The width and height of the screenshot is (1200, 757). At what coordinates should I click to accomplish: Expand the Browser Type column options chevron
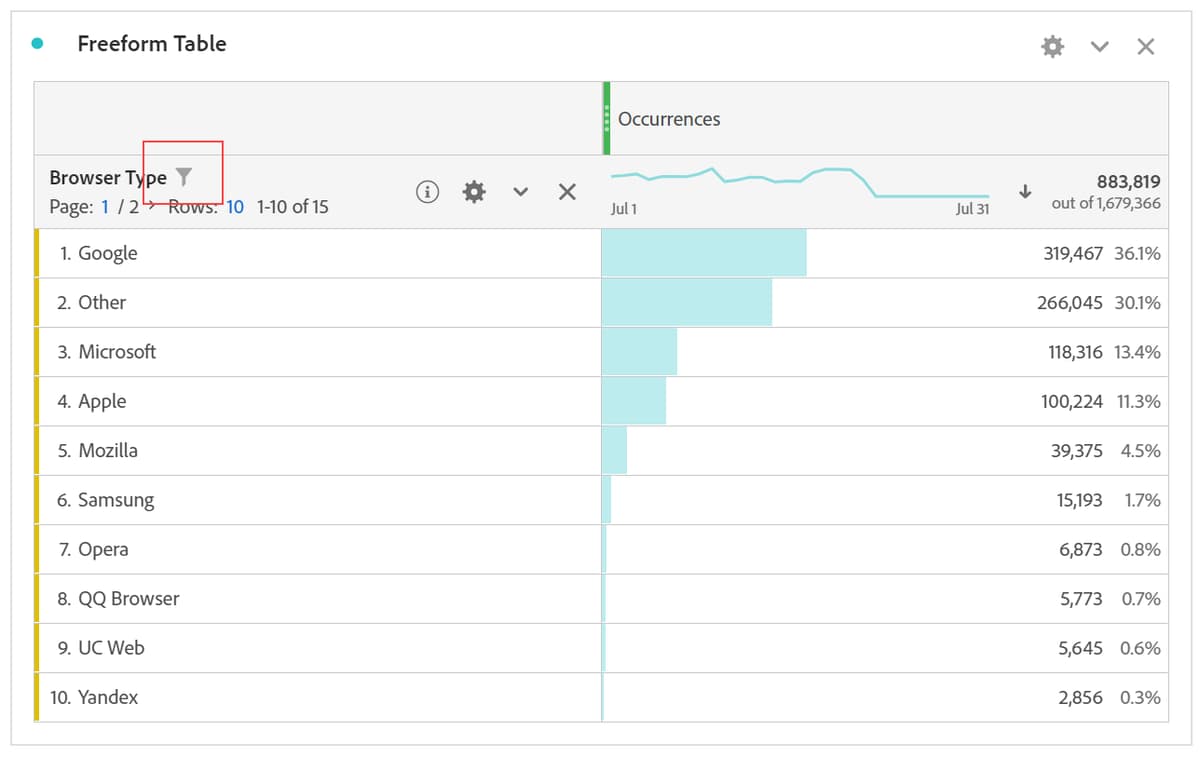click(x=520, y=191)
